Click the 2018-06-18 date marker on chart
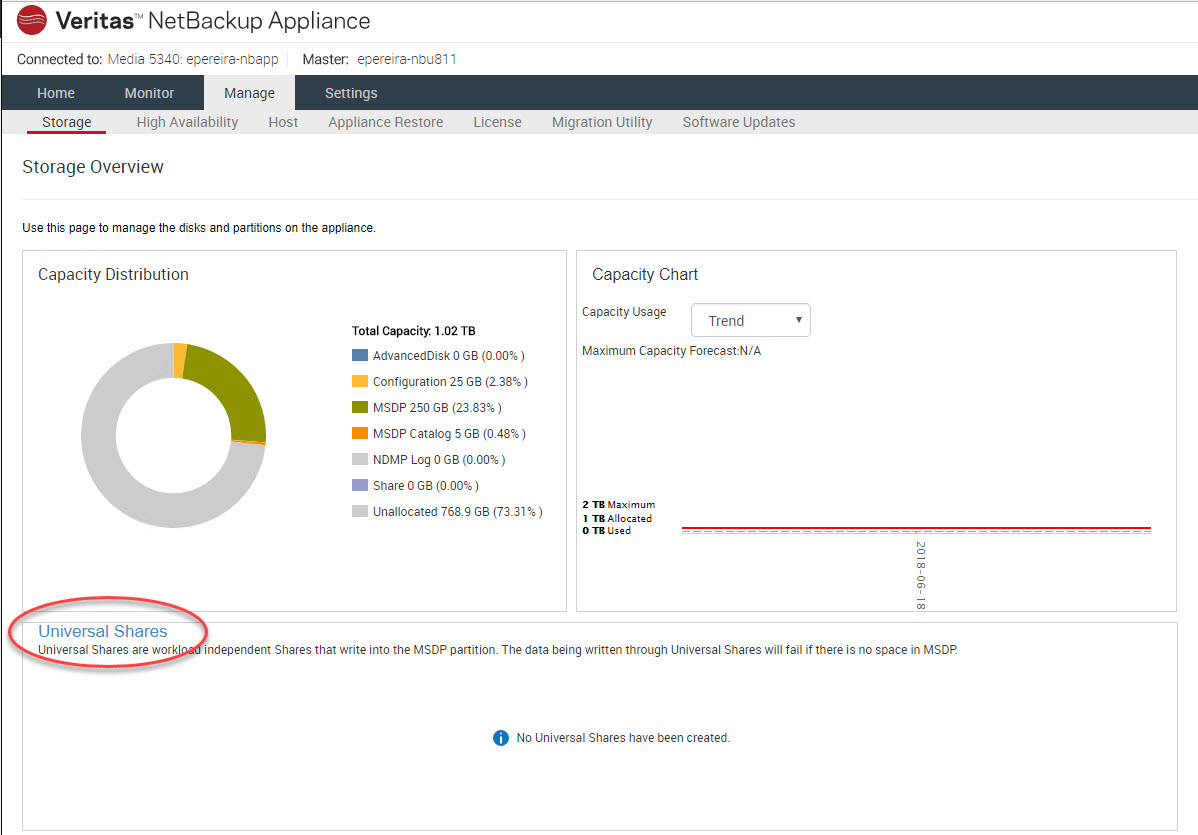1198x835 pixels. tap(921, 575)
